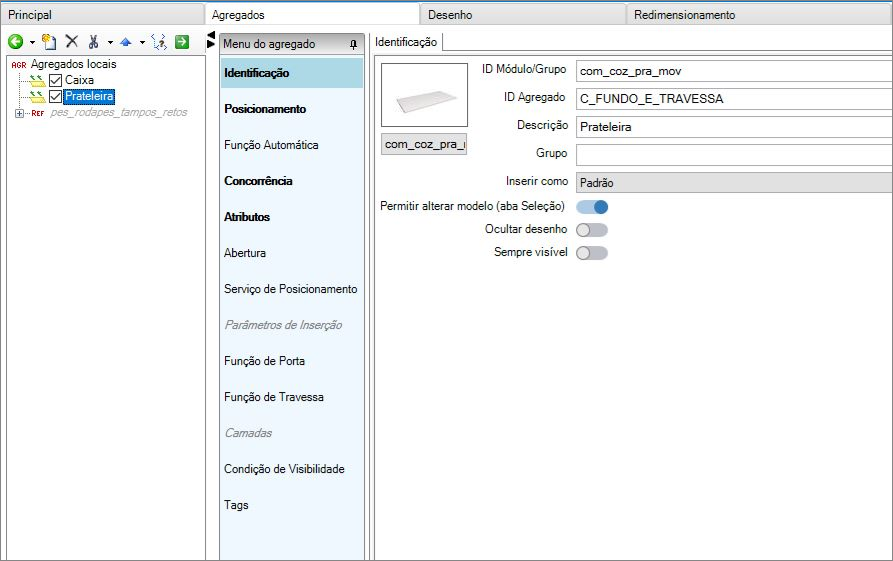Click the ID Agregado field
Screen dimensions: 893x561
coord(734,99)
